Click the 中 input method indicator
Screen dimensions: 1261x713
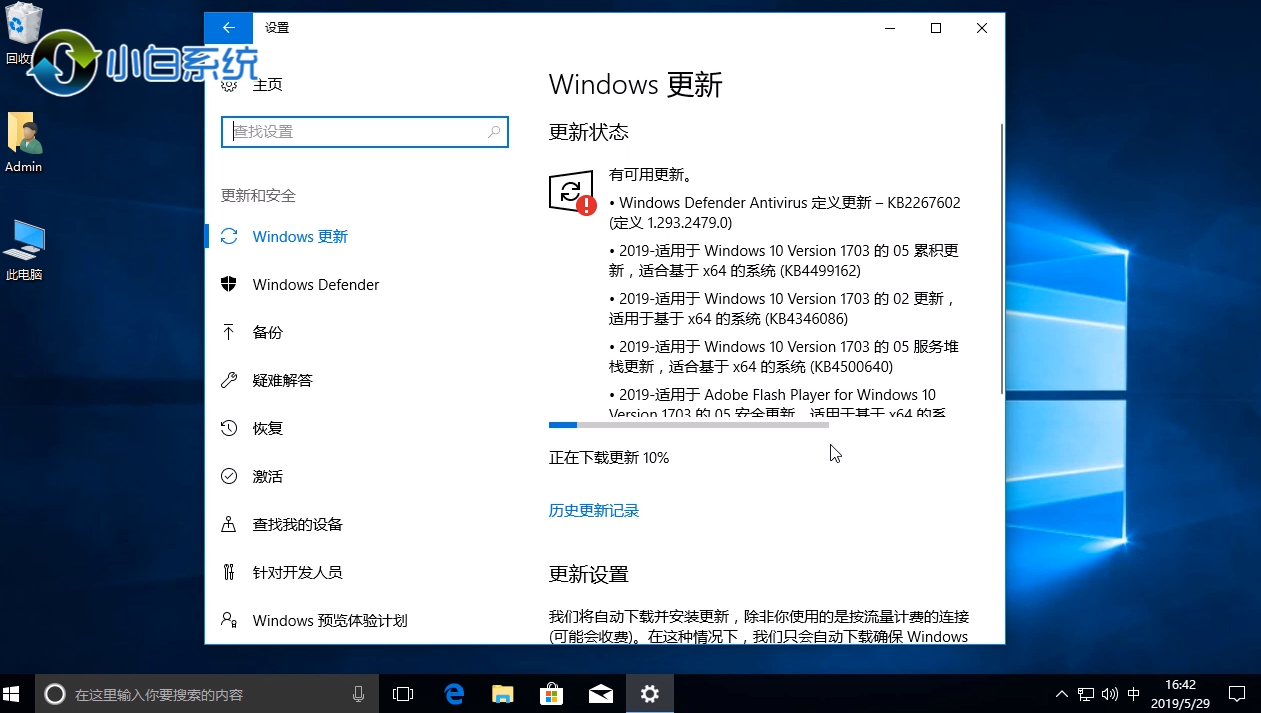tap(1133, 694)
